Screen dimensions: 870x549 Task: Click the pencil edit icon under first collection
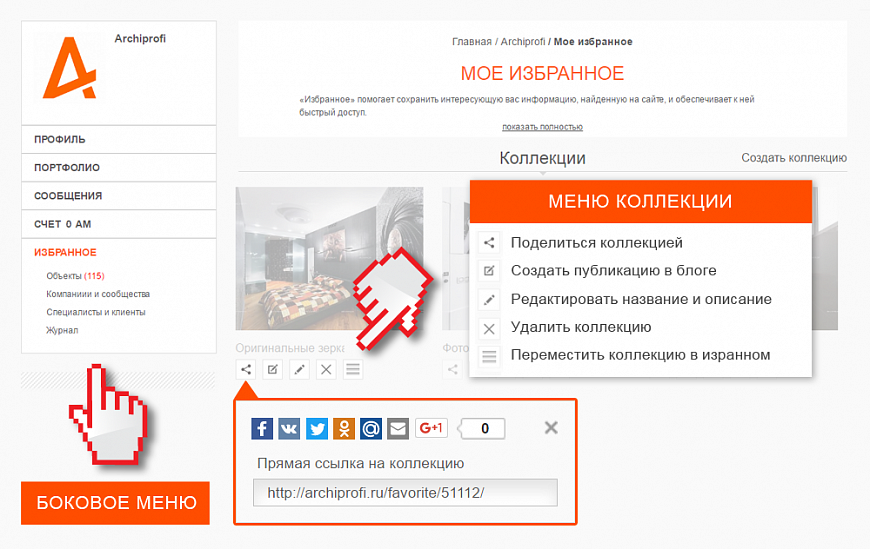[299, 369]
